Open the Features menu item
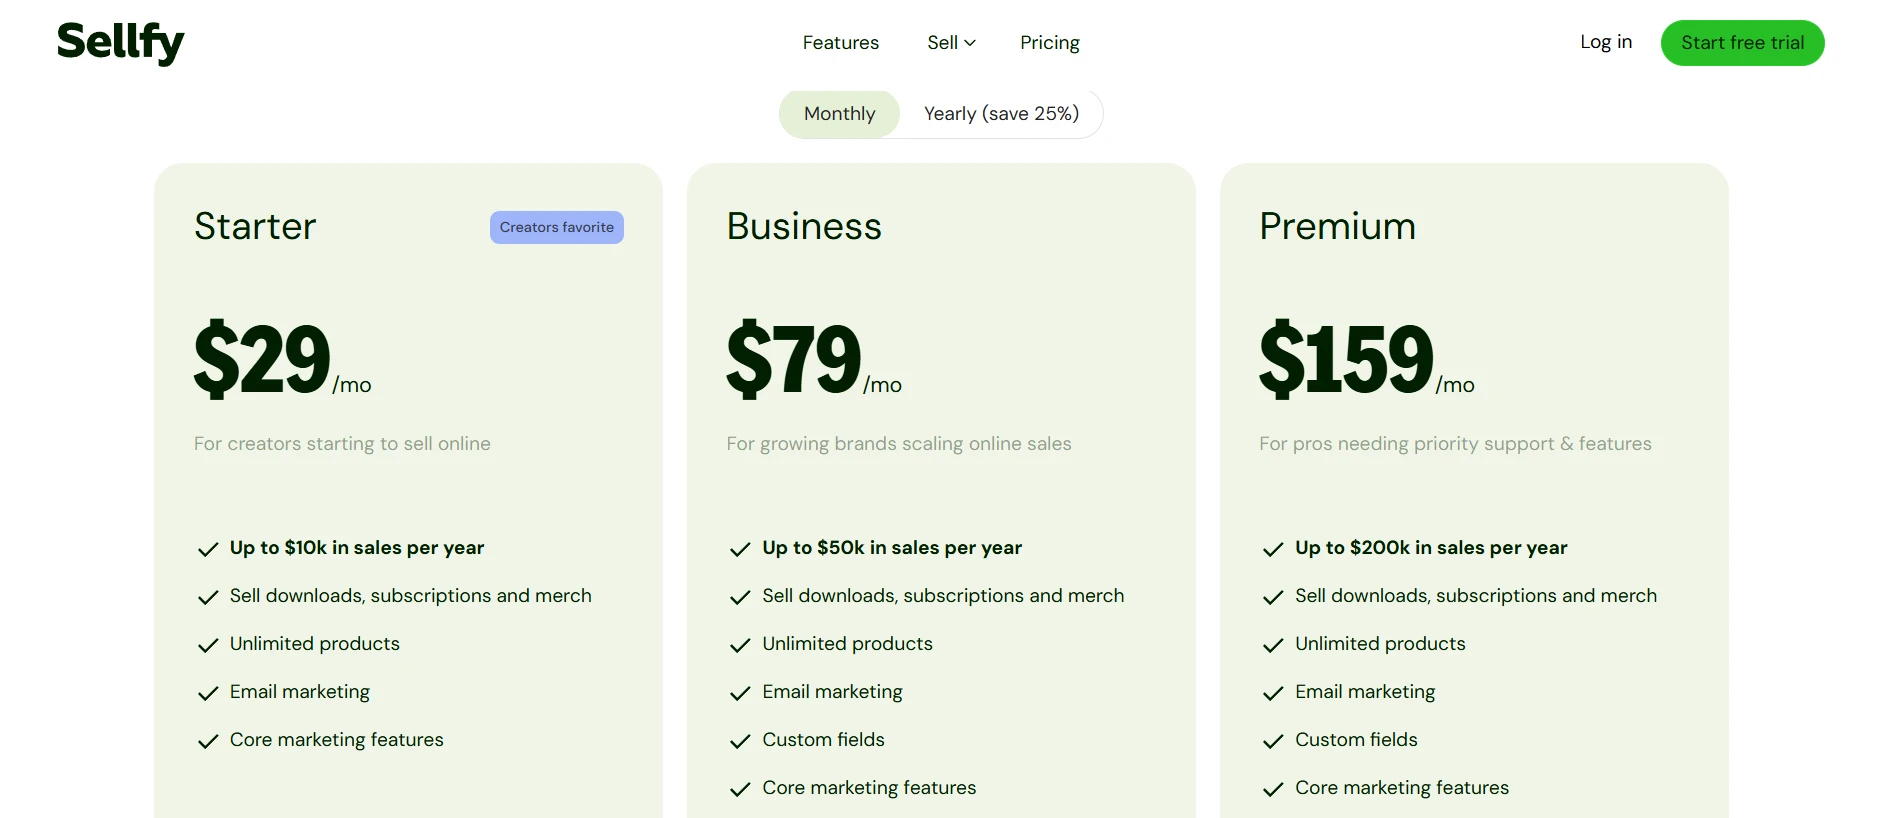 coord(840,42)
